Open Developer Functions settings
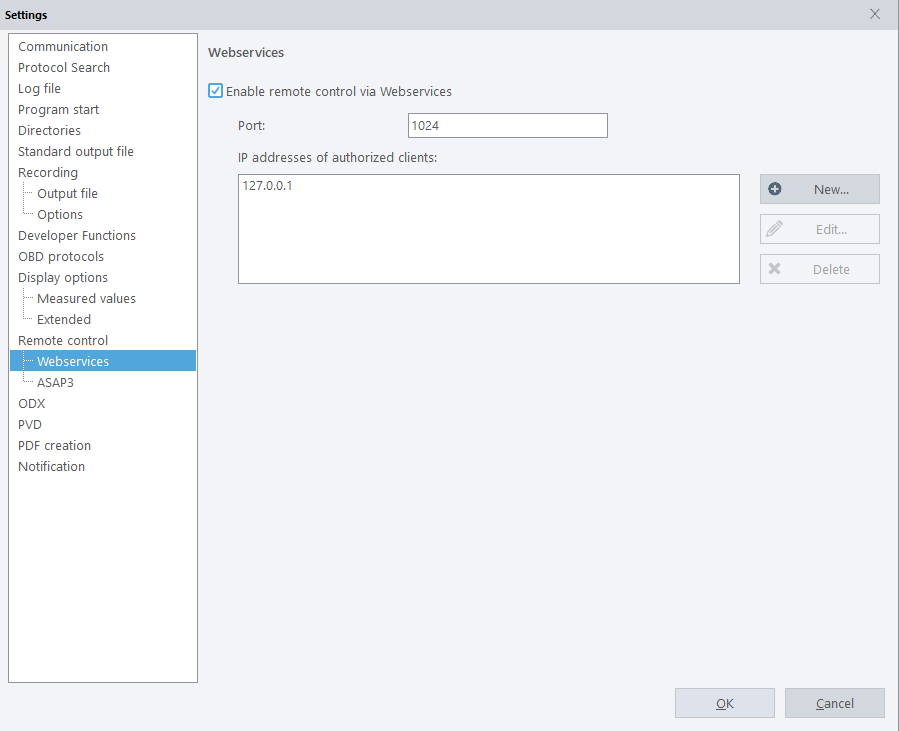Image resolution: width=899 pixels, height=731 pixels. pyautogui.click(x=77, y=236)
